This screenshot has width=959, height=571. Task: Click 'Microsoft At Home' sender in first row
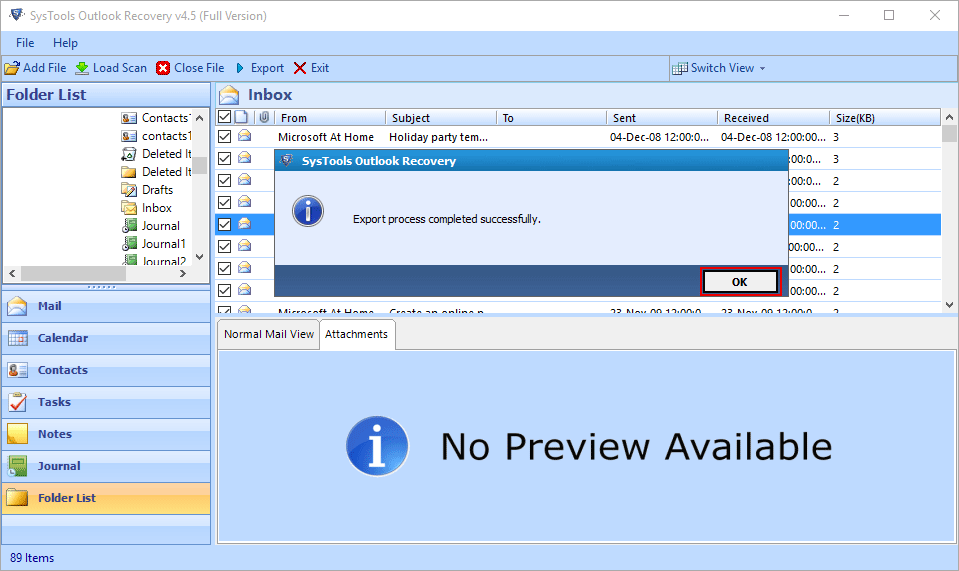point(326,137)
